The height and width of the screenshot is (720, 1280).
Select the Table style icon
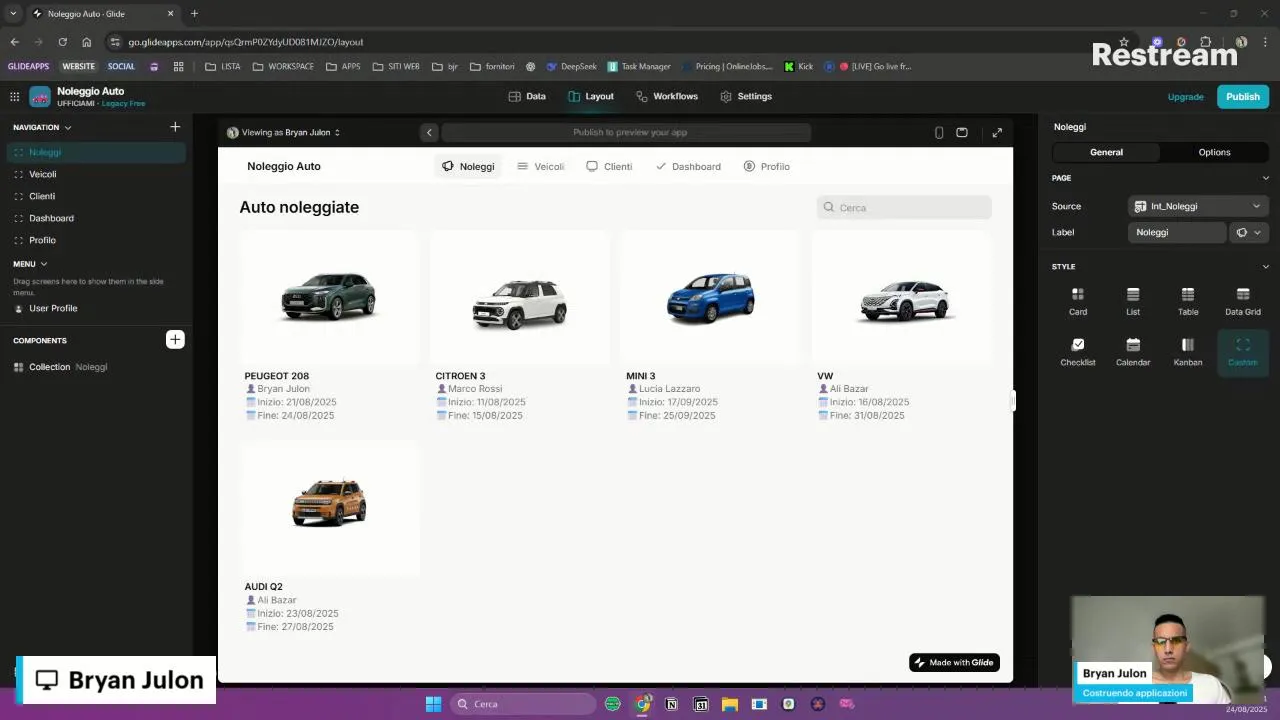[x=1188, y=301]
